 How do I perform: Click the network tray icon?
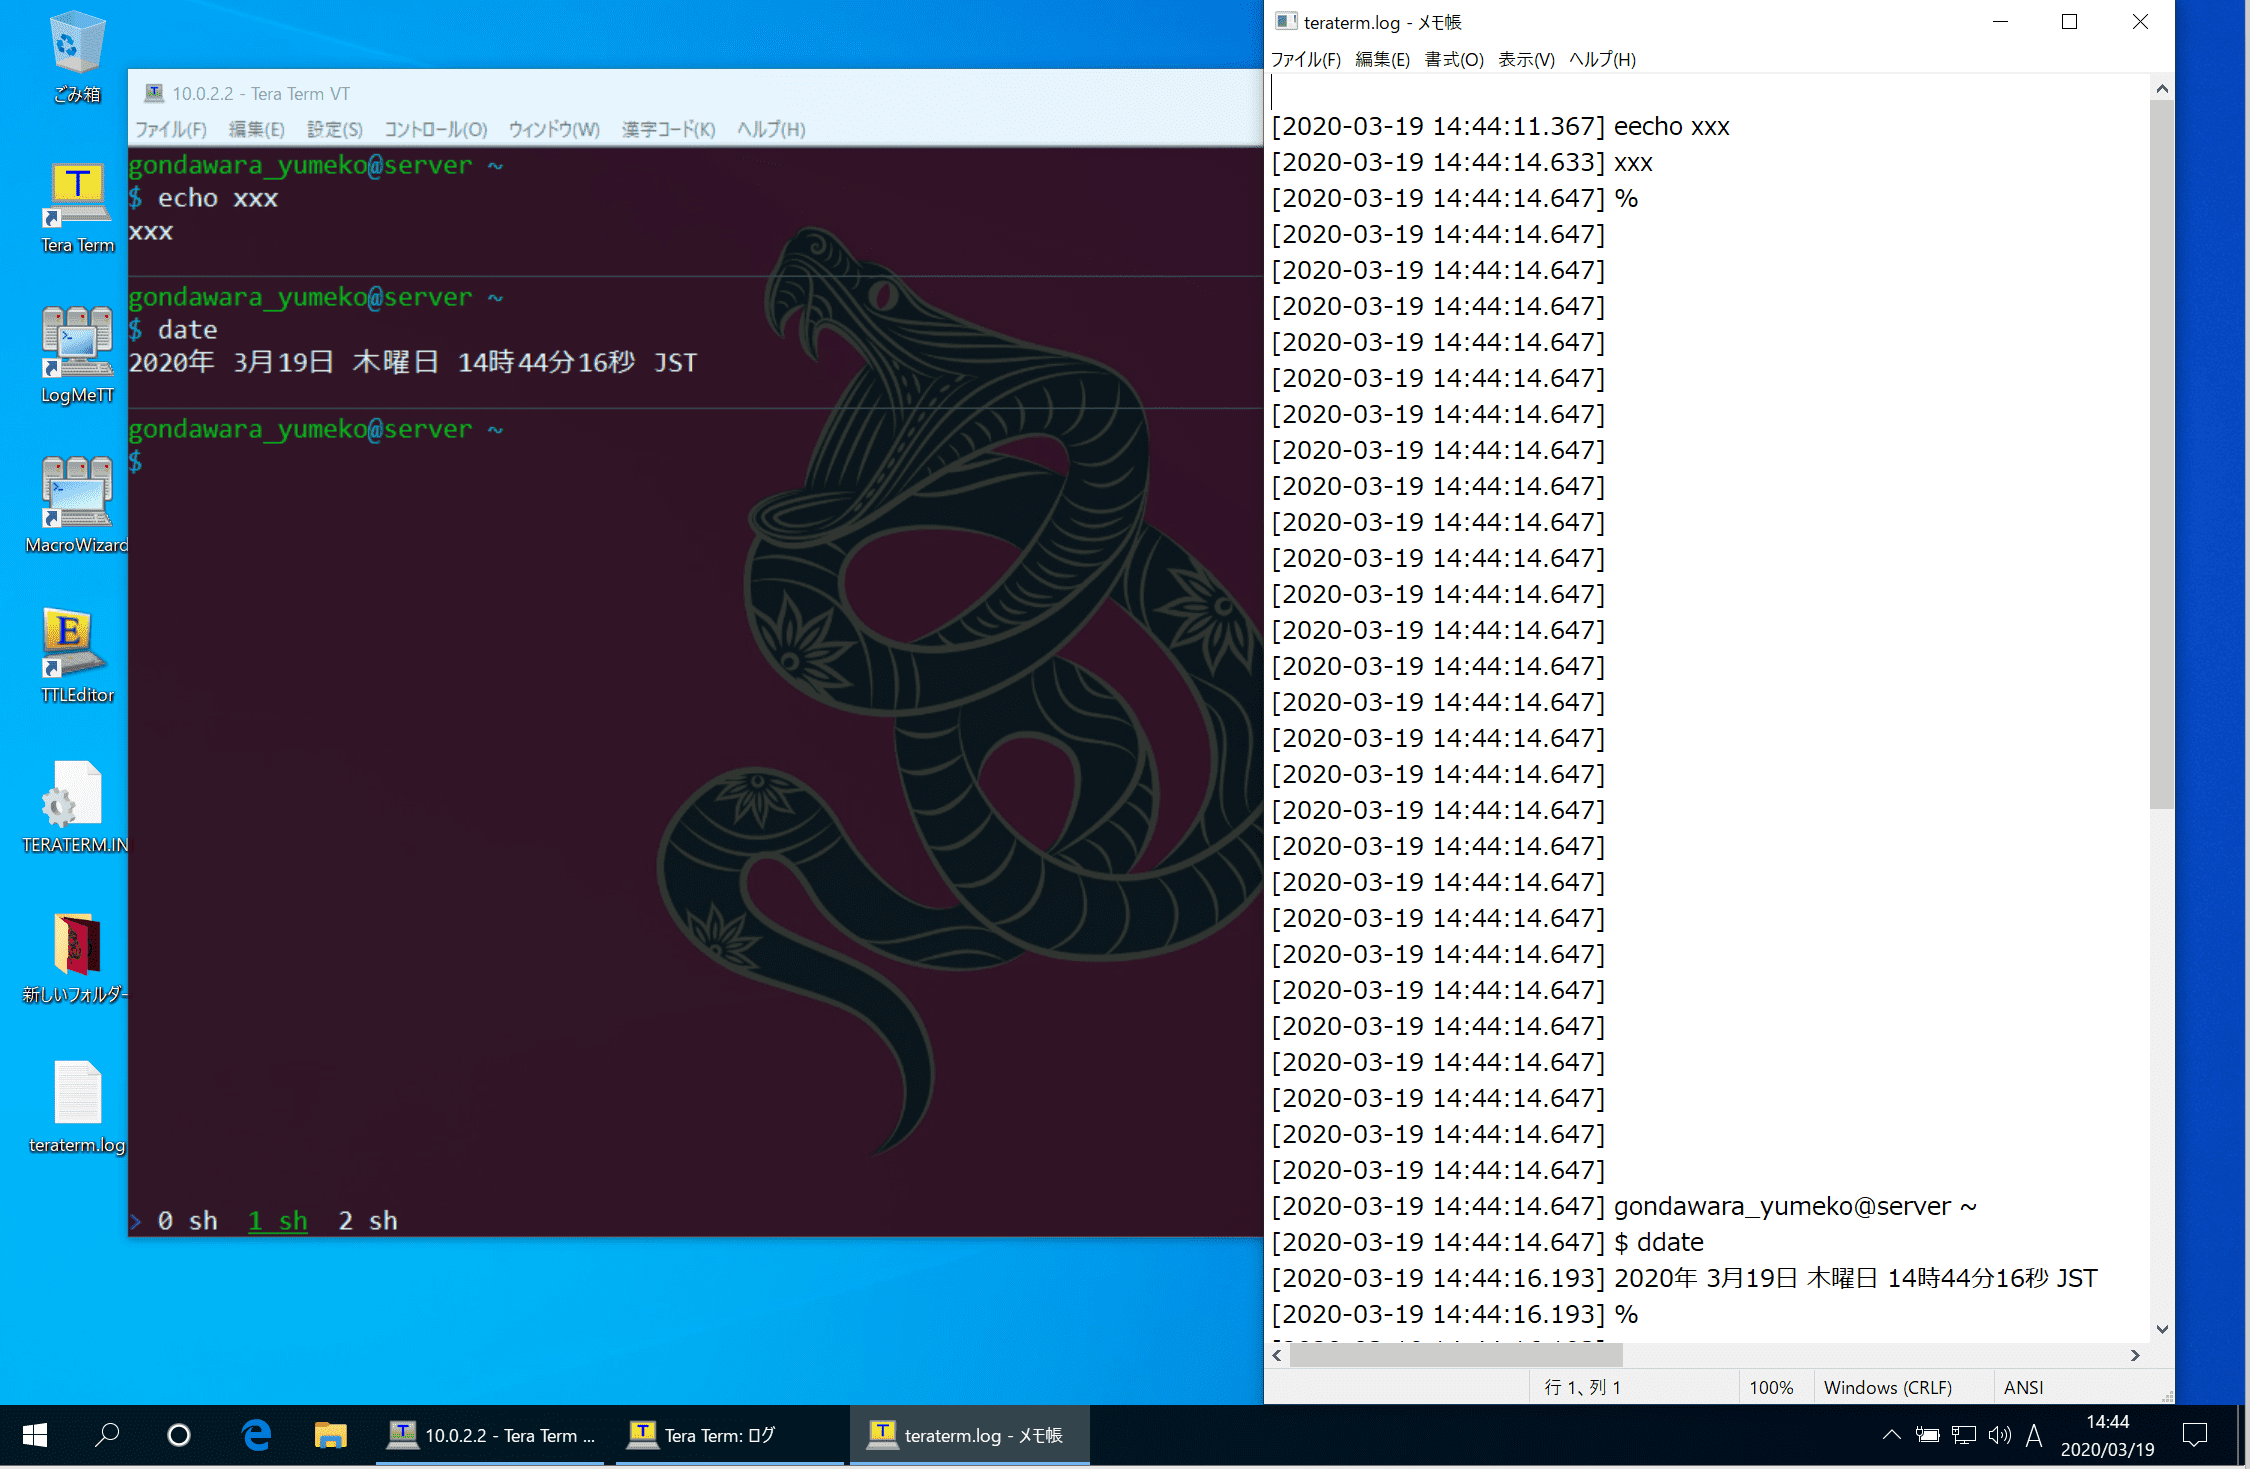[x=1964, y=1436]
